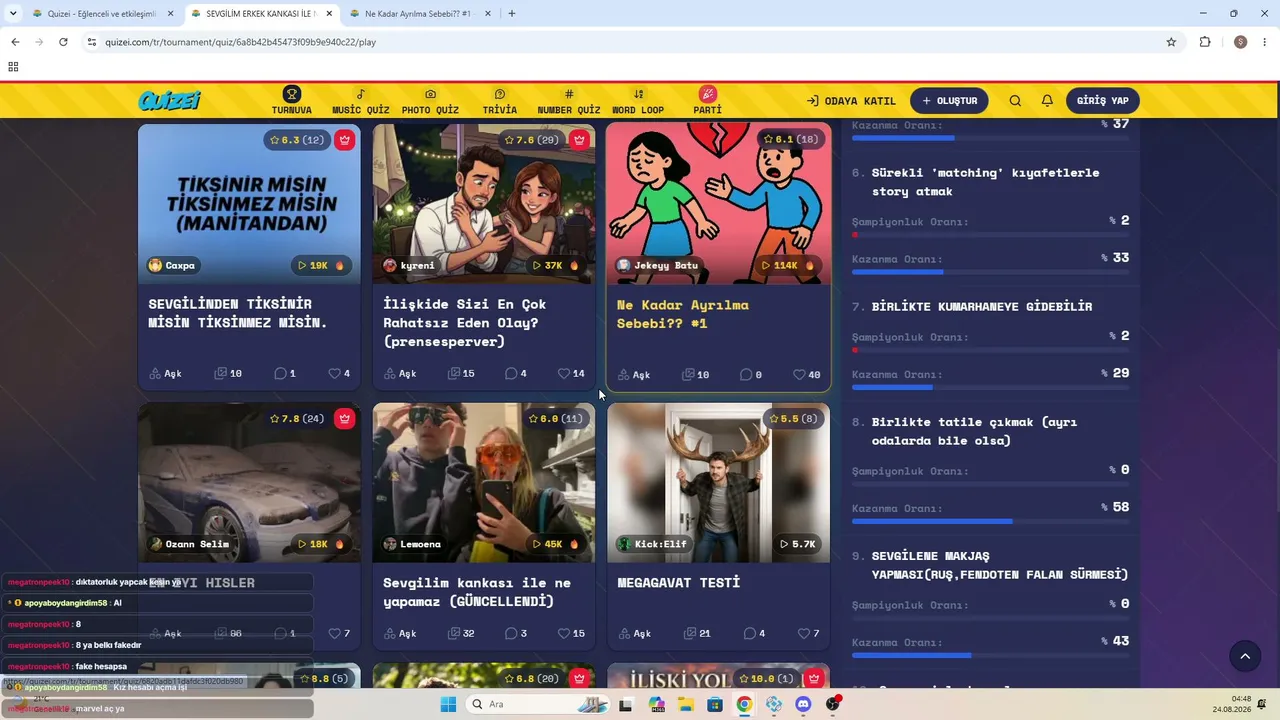Click the 6.1 rating badge on Jekeyy Batu's card
This screenshot has height=720, width=1280.
790,140
